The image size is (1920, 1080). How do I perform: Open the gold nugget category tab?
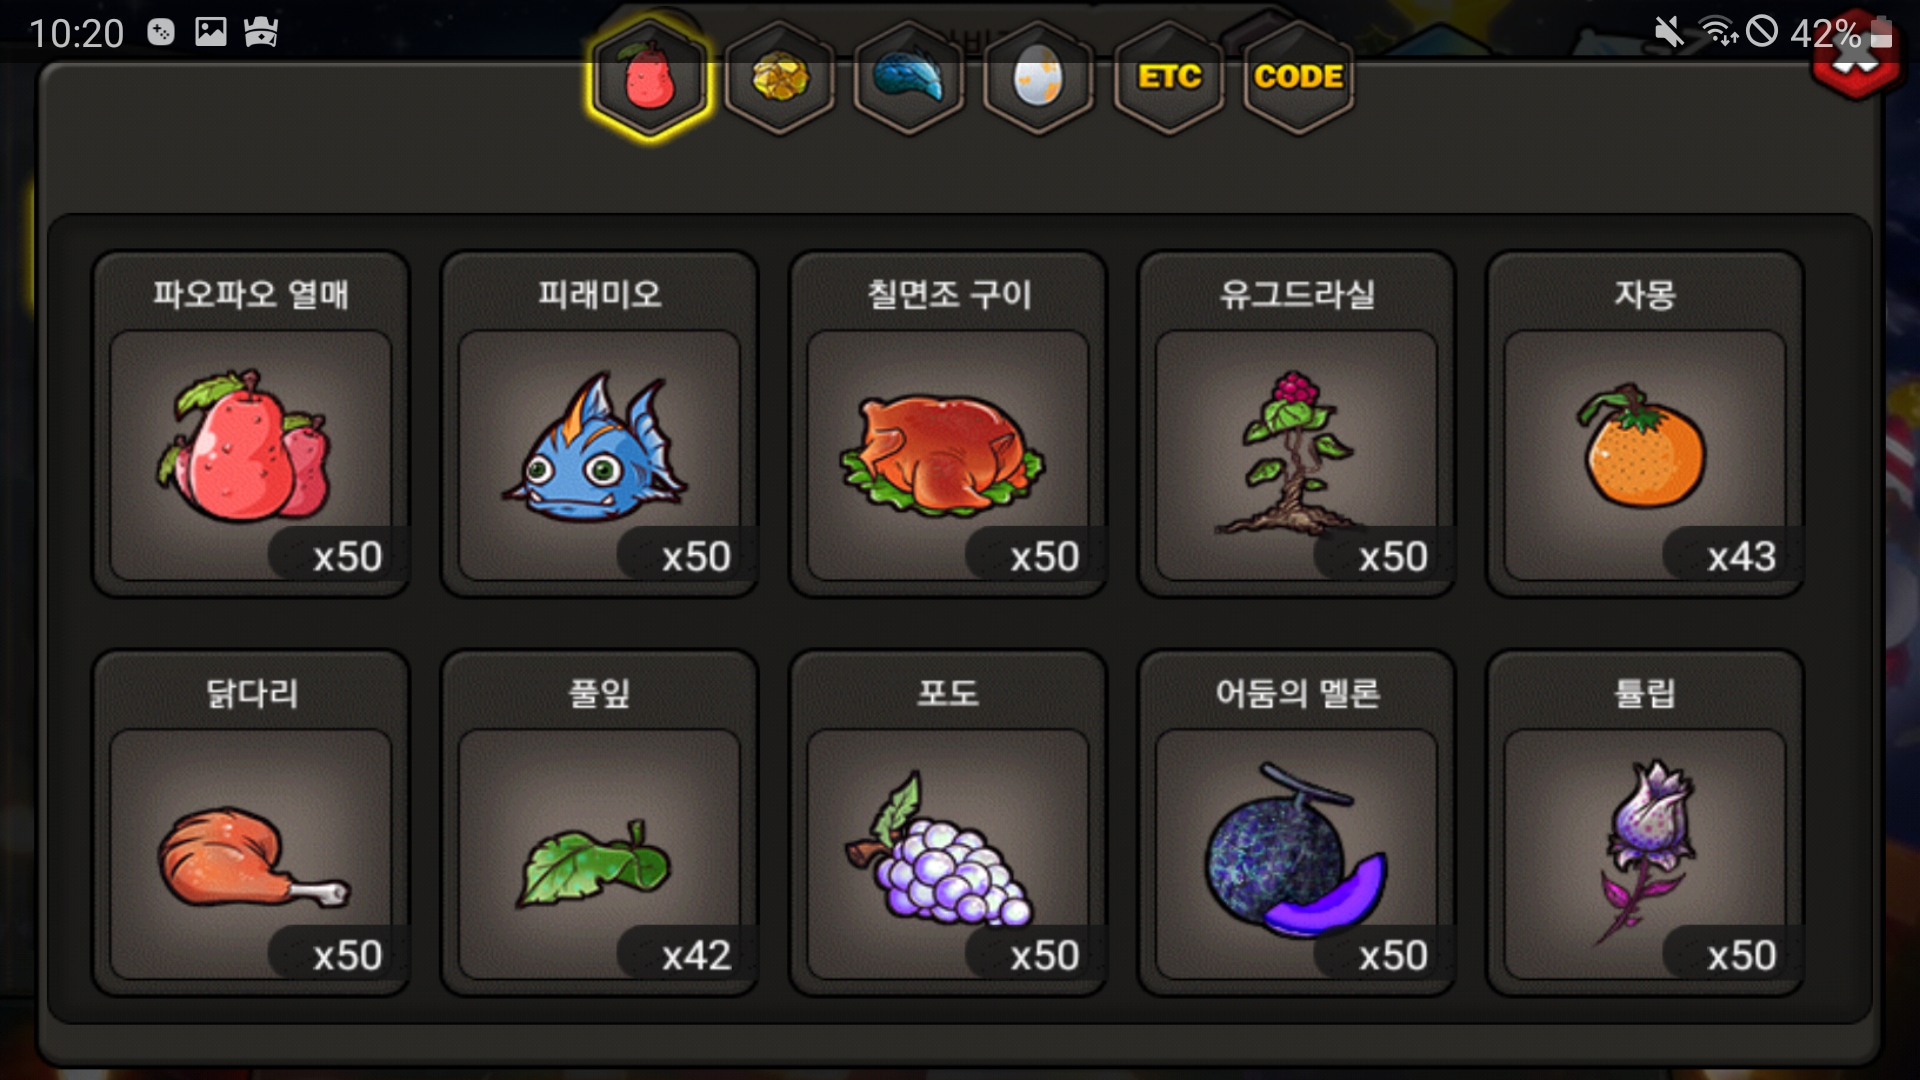click(x=780, y=78)
